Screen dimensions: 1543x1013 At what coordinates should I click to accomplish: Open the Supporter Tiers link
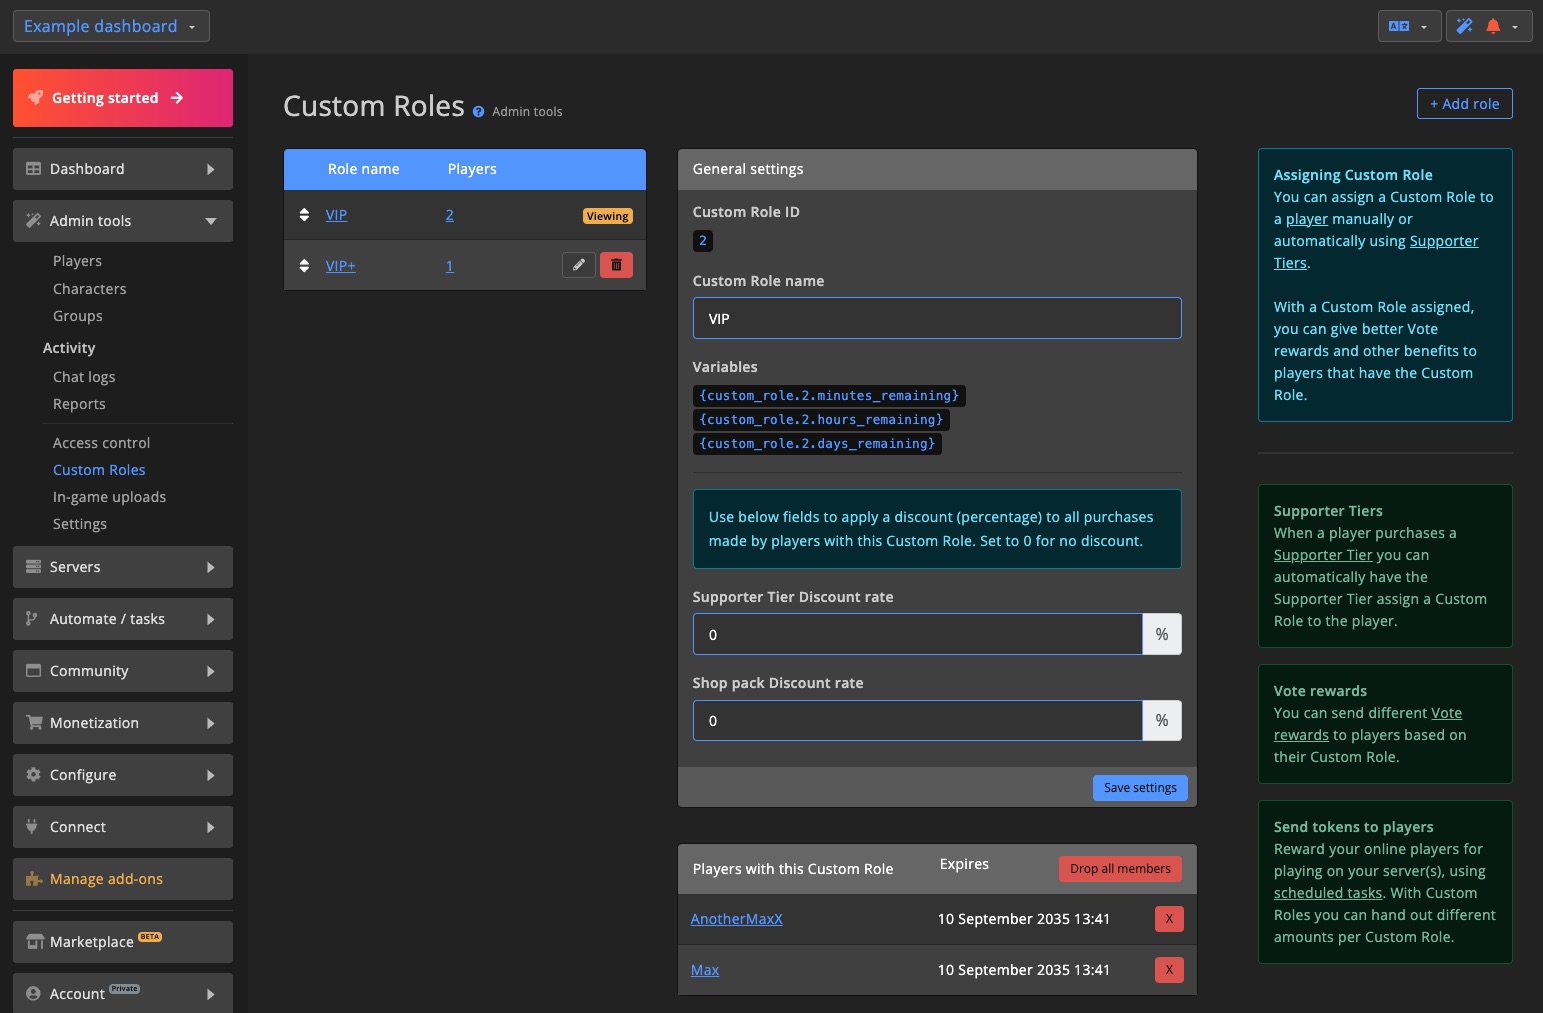pyautogui.click(x=1444, y=240)
